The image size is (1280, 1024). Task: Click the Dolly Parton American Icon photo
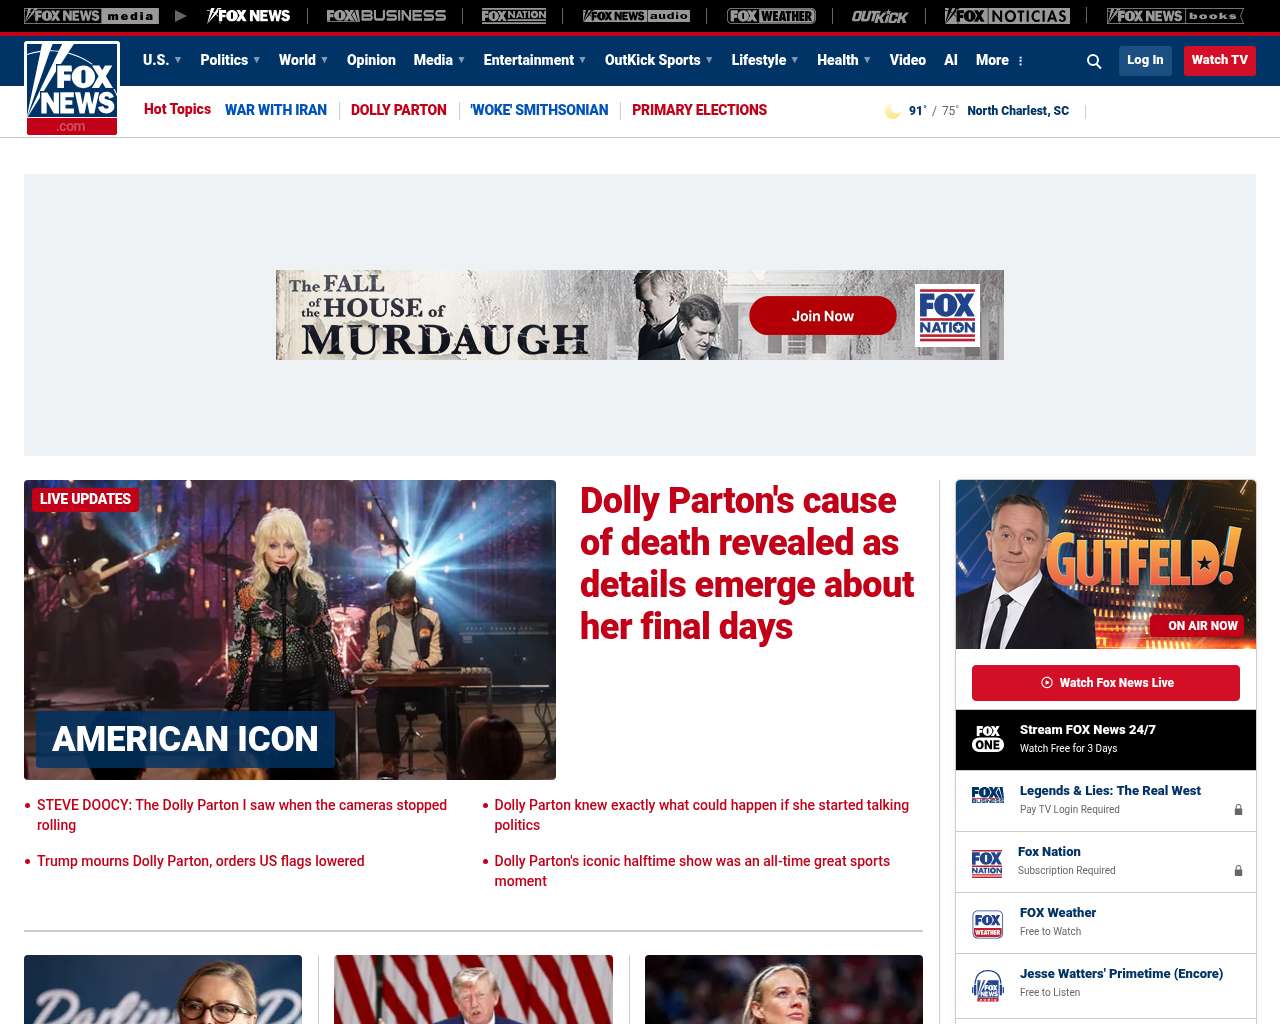coord(290,630)
